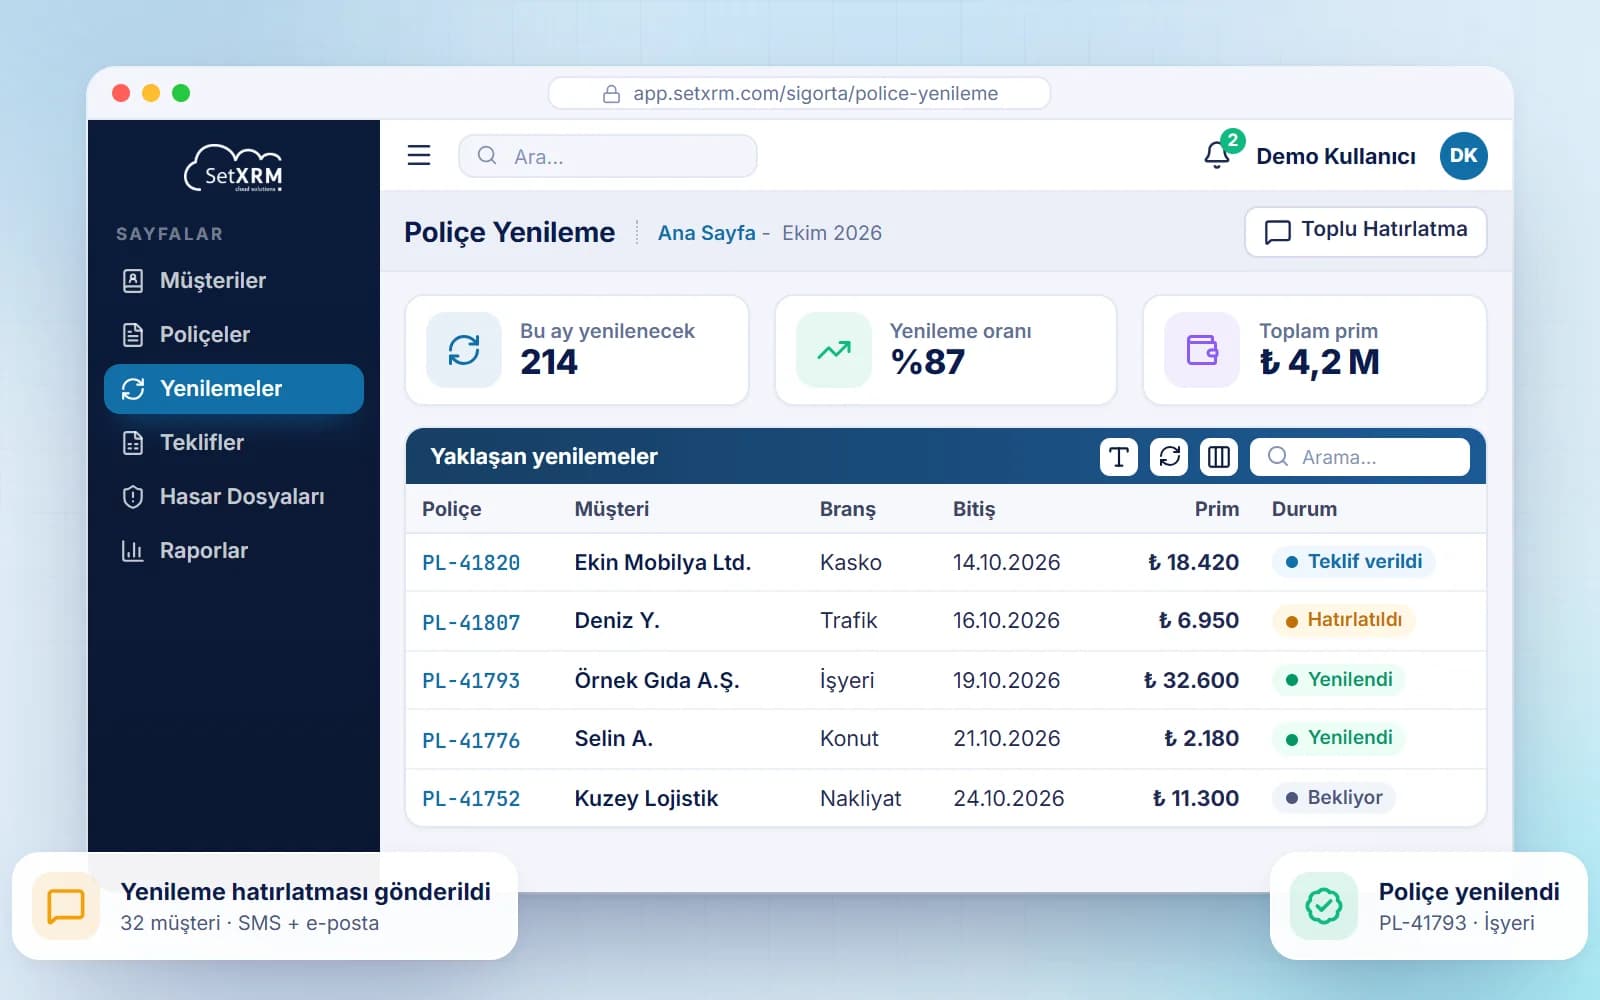Click the green checkmark badge icon

(x=1324, y=906)
